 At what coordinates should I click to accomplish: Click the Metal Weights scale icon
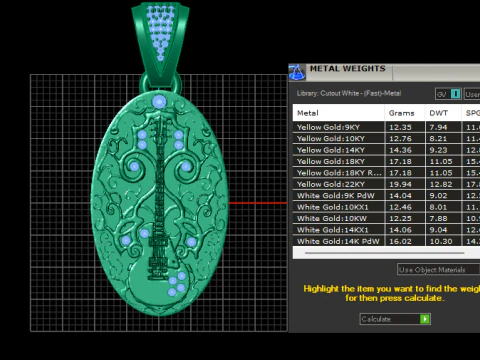[297, 72]
